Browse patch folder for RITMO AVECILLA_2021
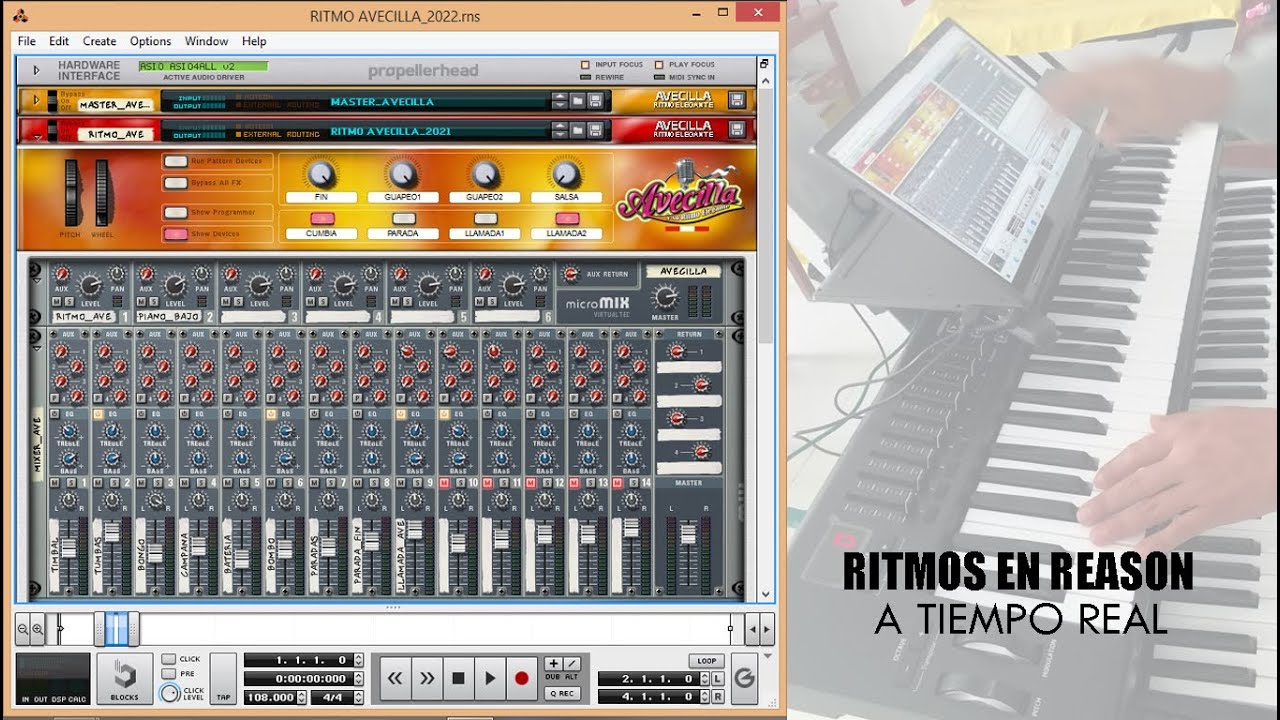The height and width of the screenshot is (720, 1280). click(578, 130)
